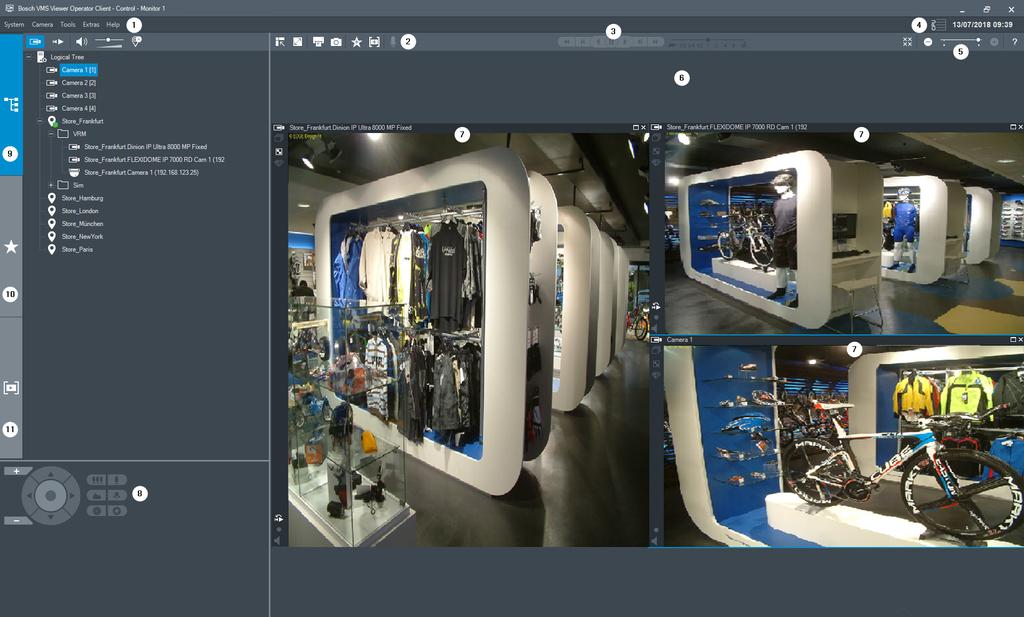Tilt camera down with PTZ arrow
1024x617 pixels.
[50, 516]
